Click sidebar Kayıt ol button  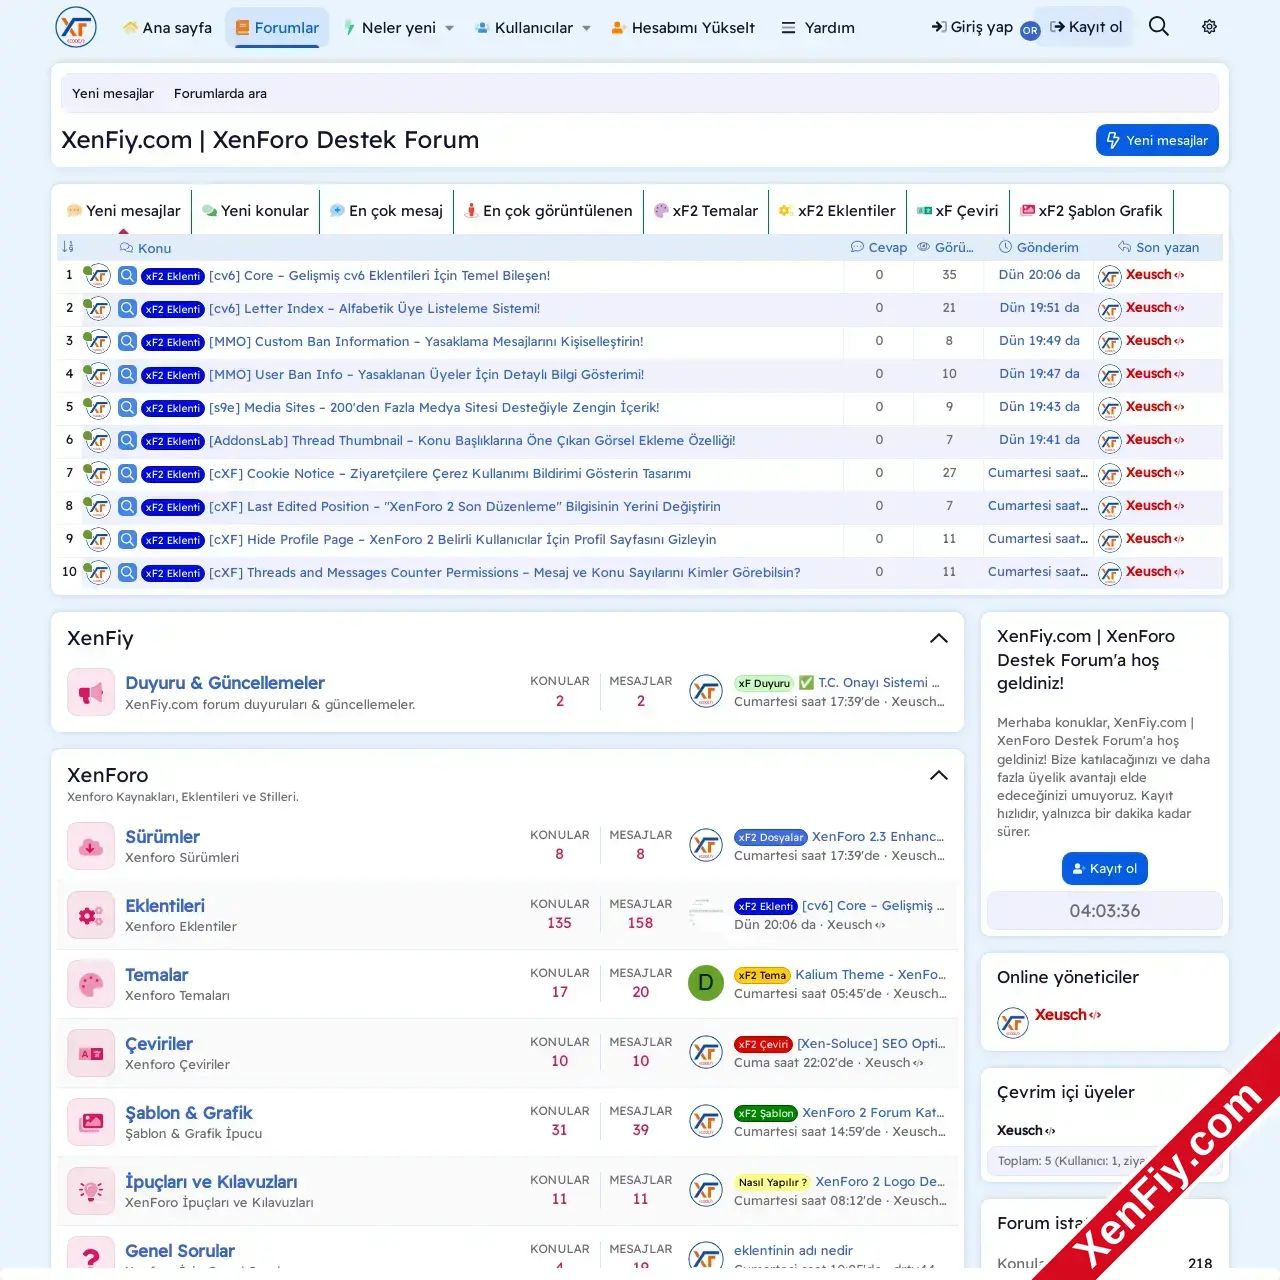click(x=1104, y=868)
